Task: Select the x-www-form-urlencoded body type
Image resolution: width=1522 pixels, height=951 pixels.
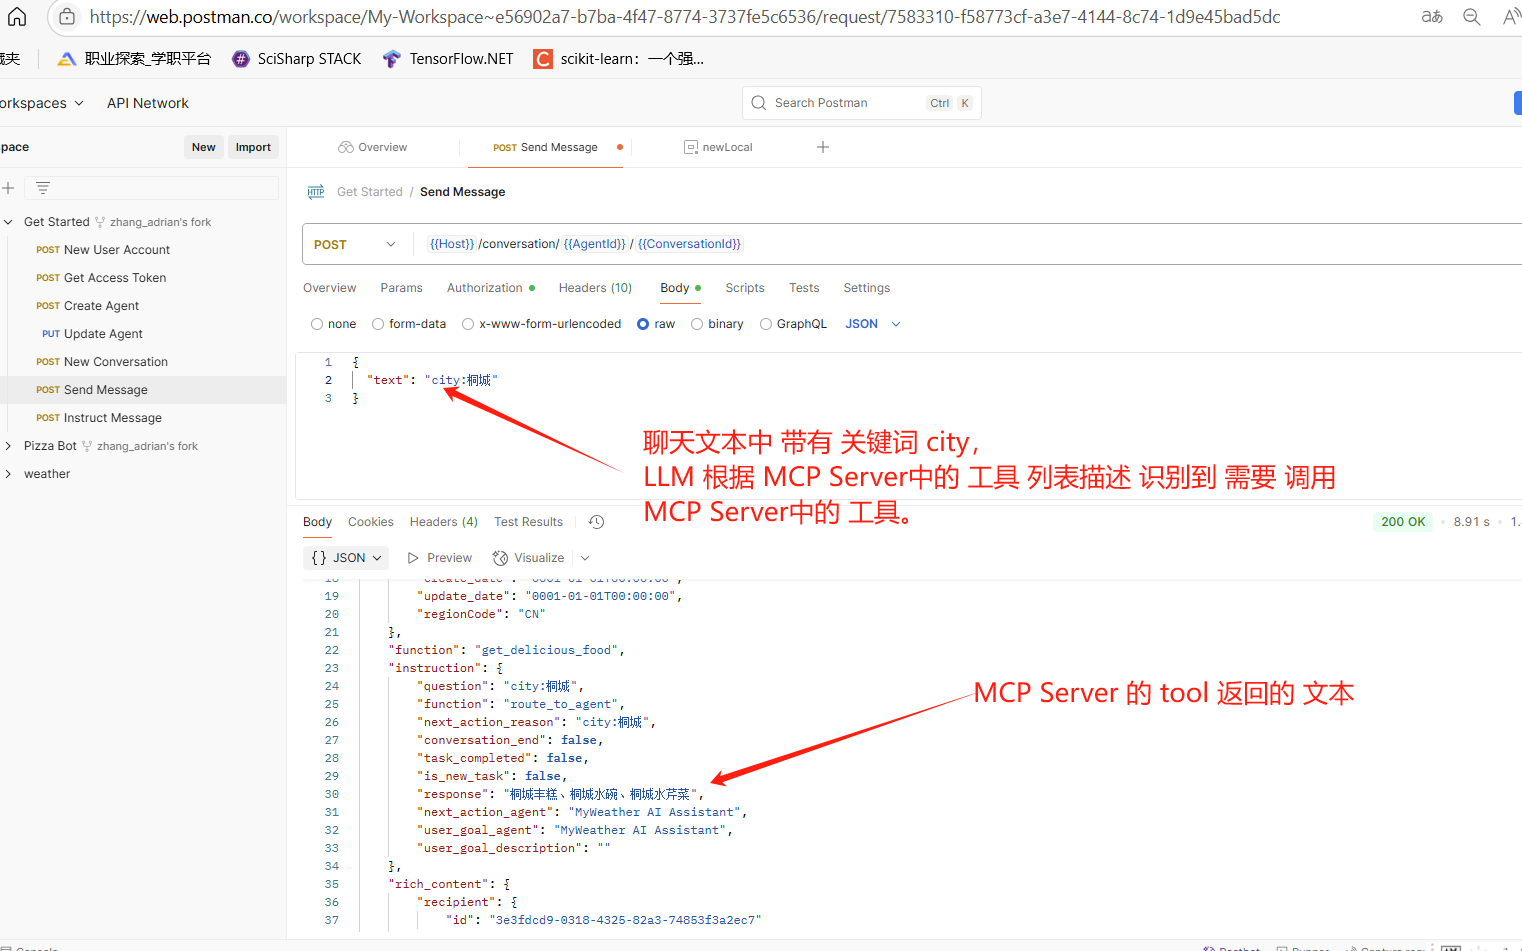Action: (x=468, y=324)
